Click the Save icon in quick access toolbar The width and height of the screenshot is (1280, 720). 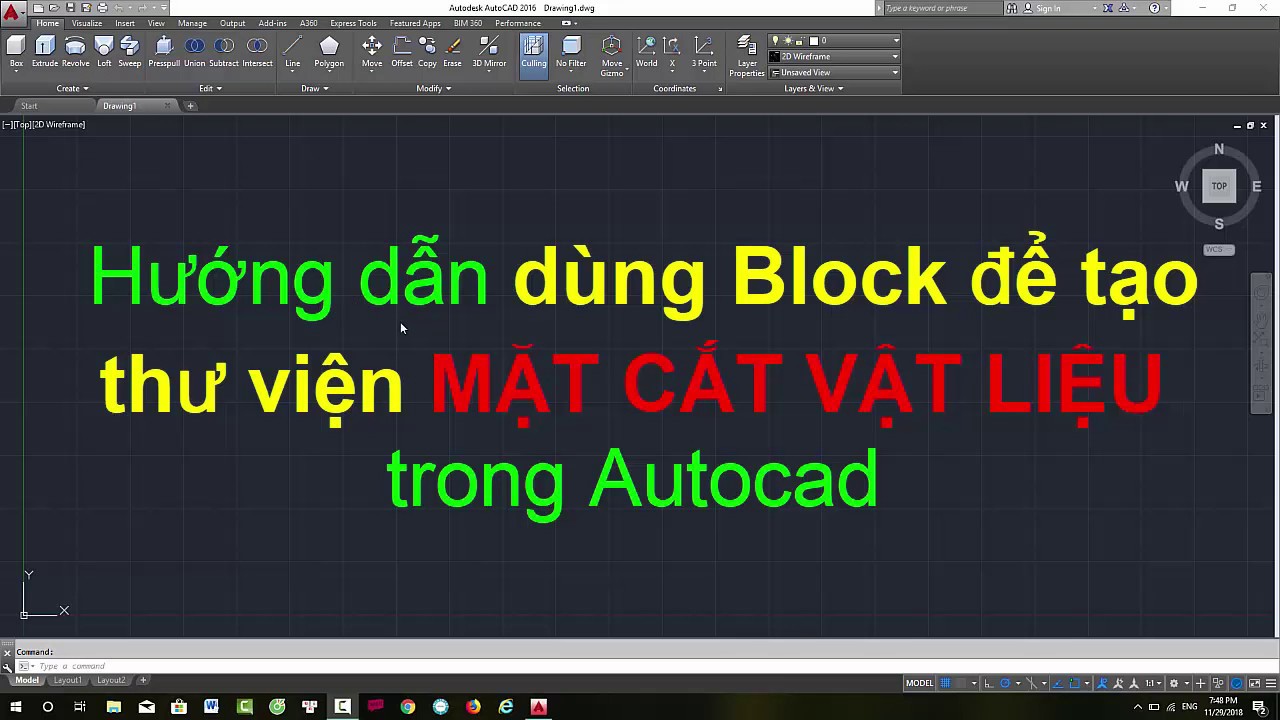tap(70, 8)
